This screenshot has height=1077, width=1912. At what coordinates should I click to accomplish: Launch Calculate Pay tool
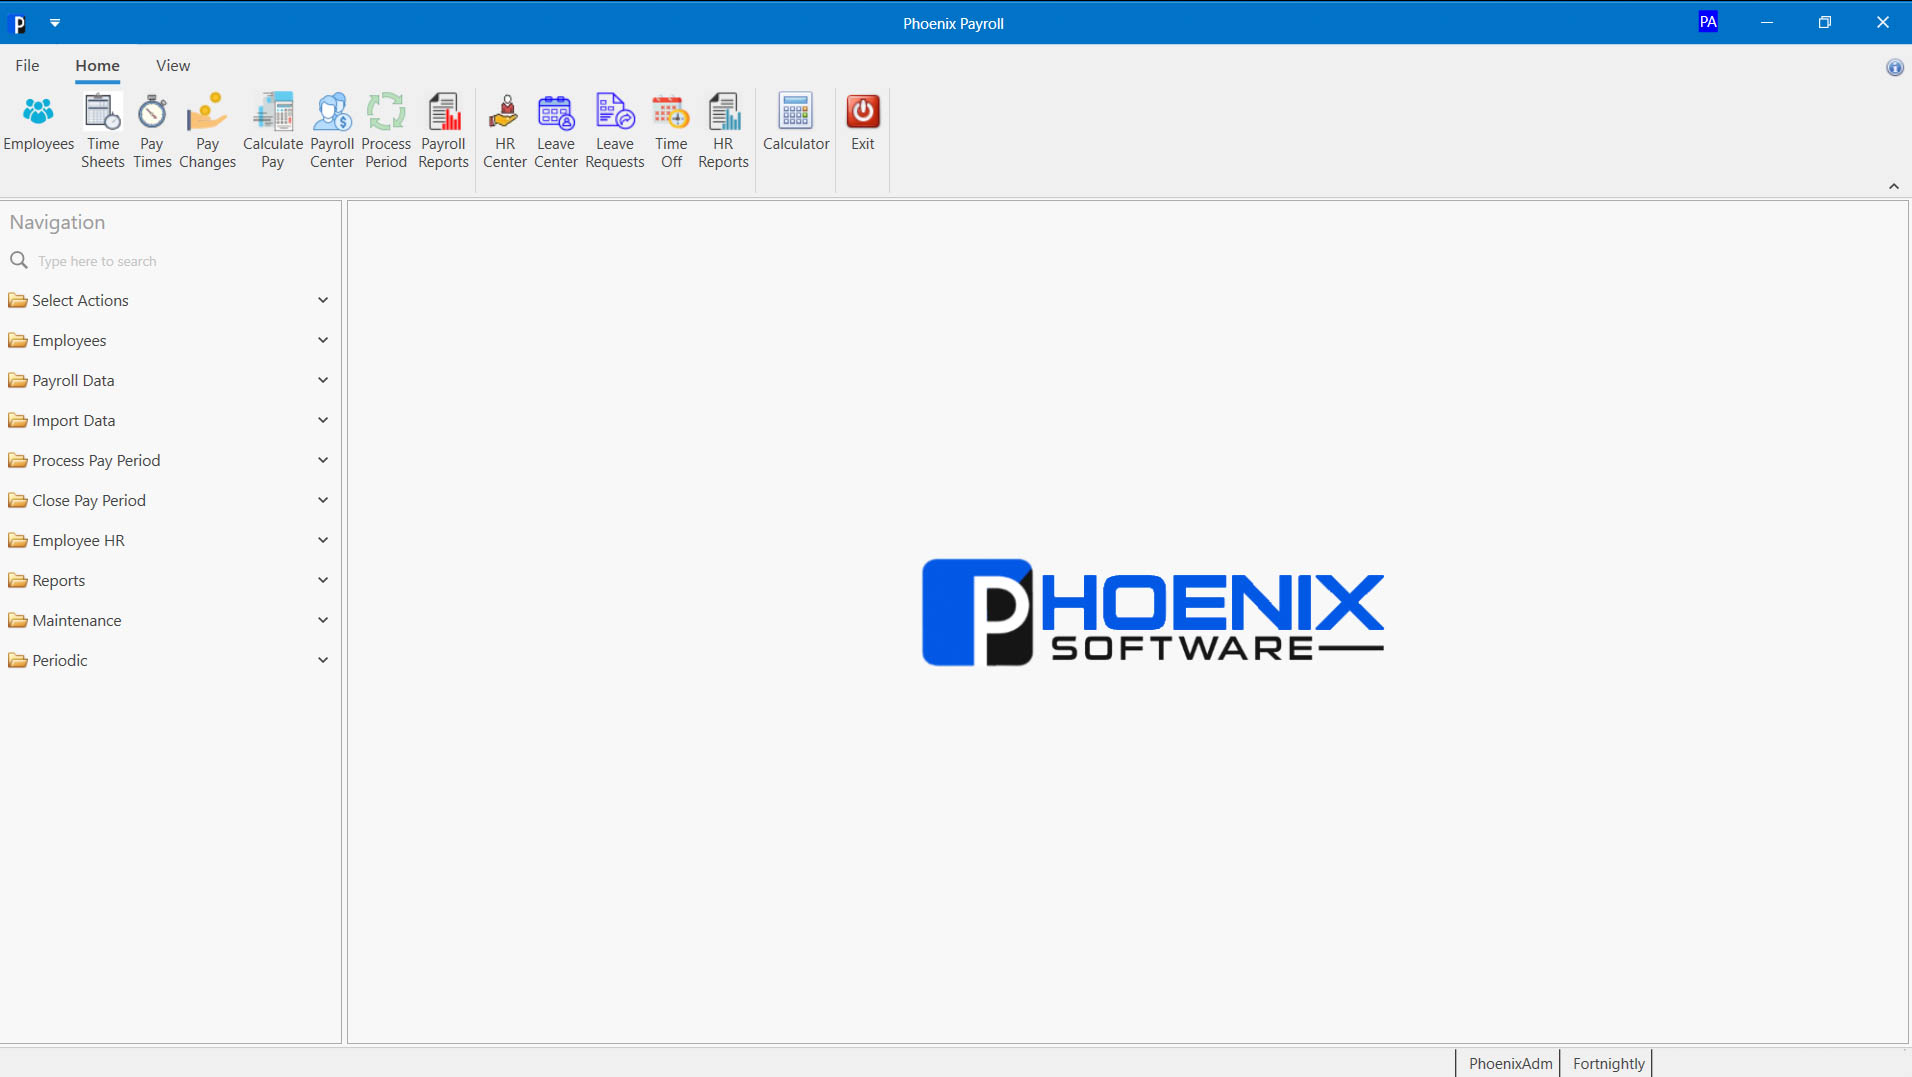(272, 131)
